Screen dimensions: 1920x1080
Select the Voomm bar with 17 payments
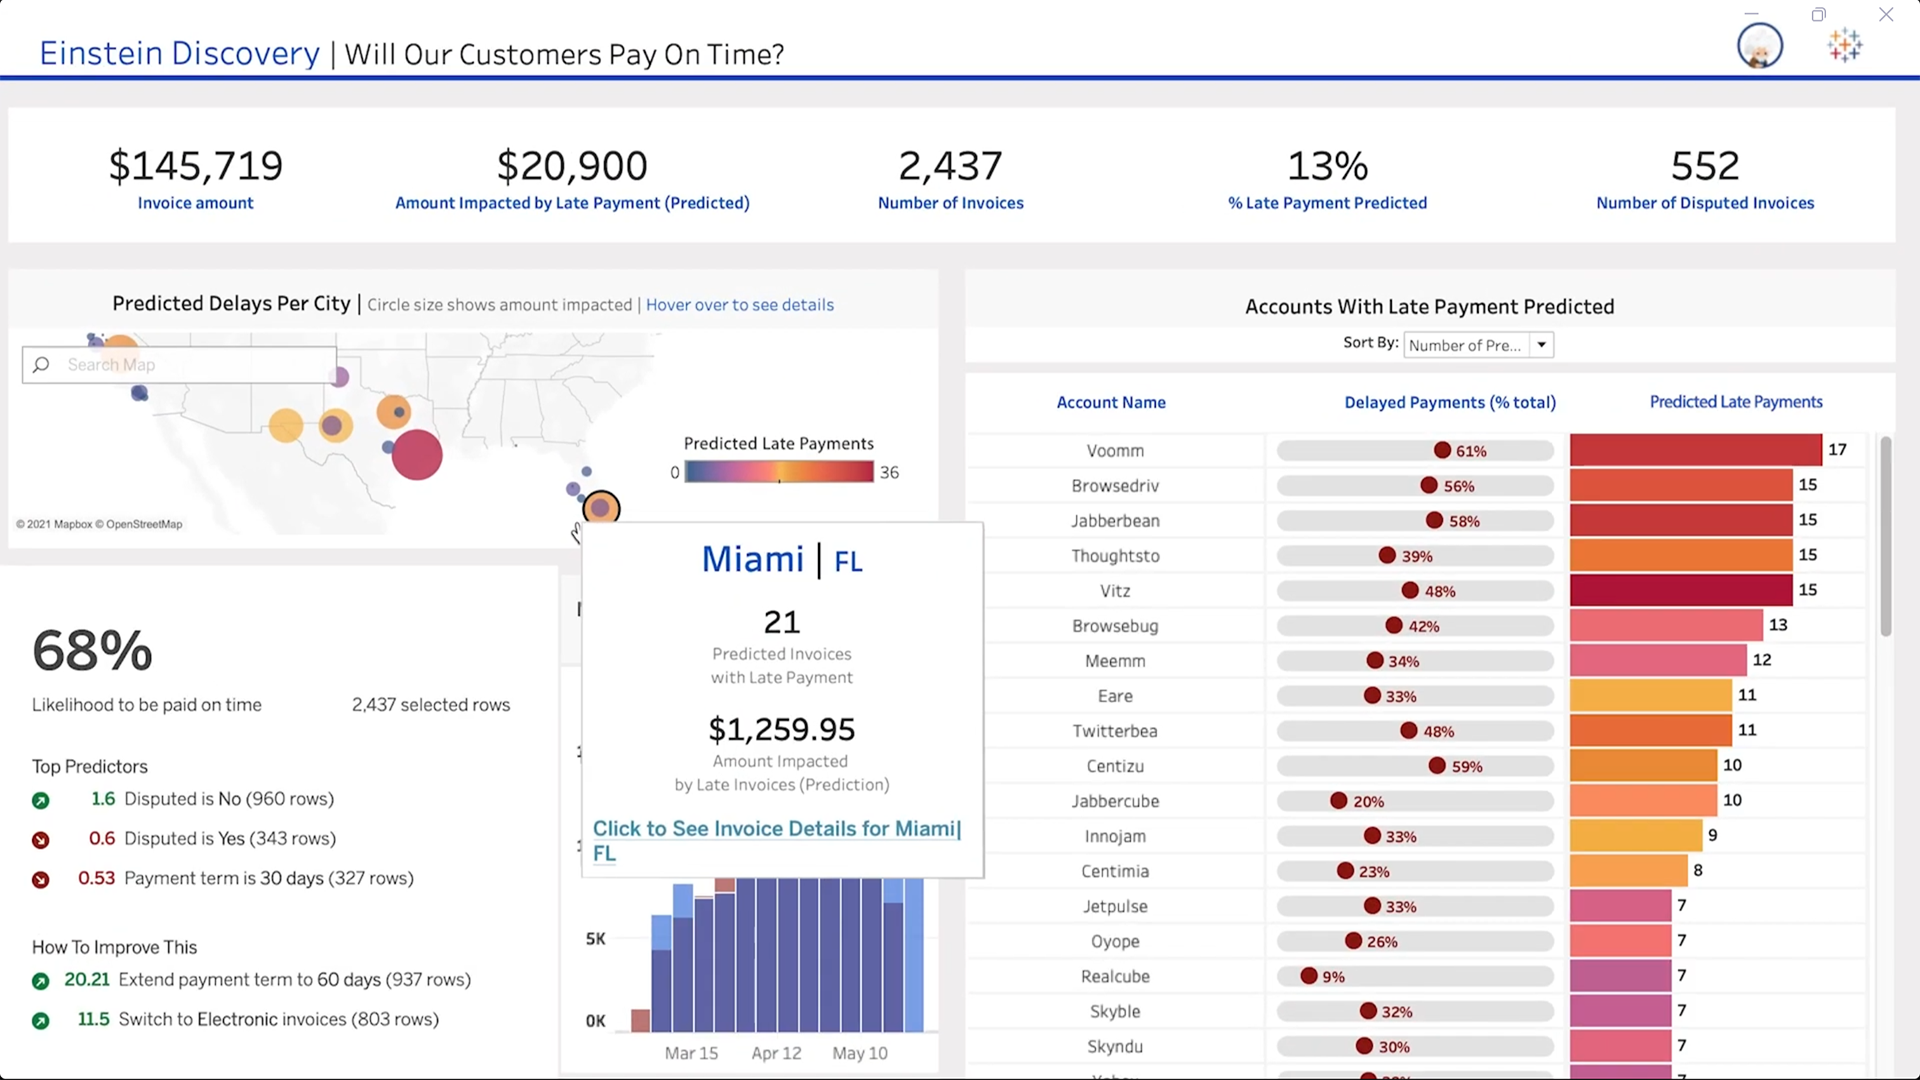(1695, 450)
